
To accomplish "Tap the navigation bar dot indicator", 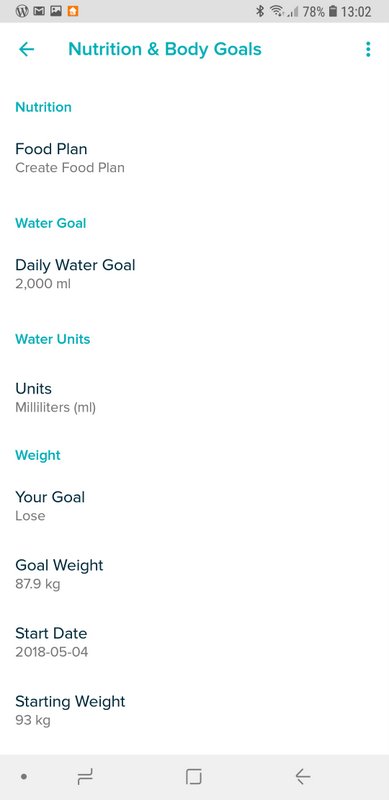I will click(x=23, y=777).
